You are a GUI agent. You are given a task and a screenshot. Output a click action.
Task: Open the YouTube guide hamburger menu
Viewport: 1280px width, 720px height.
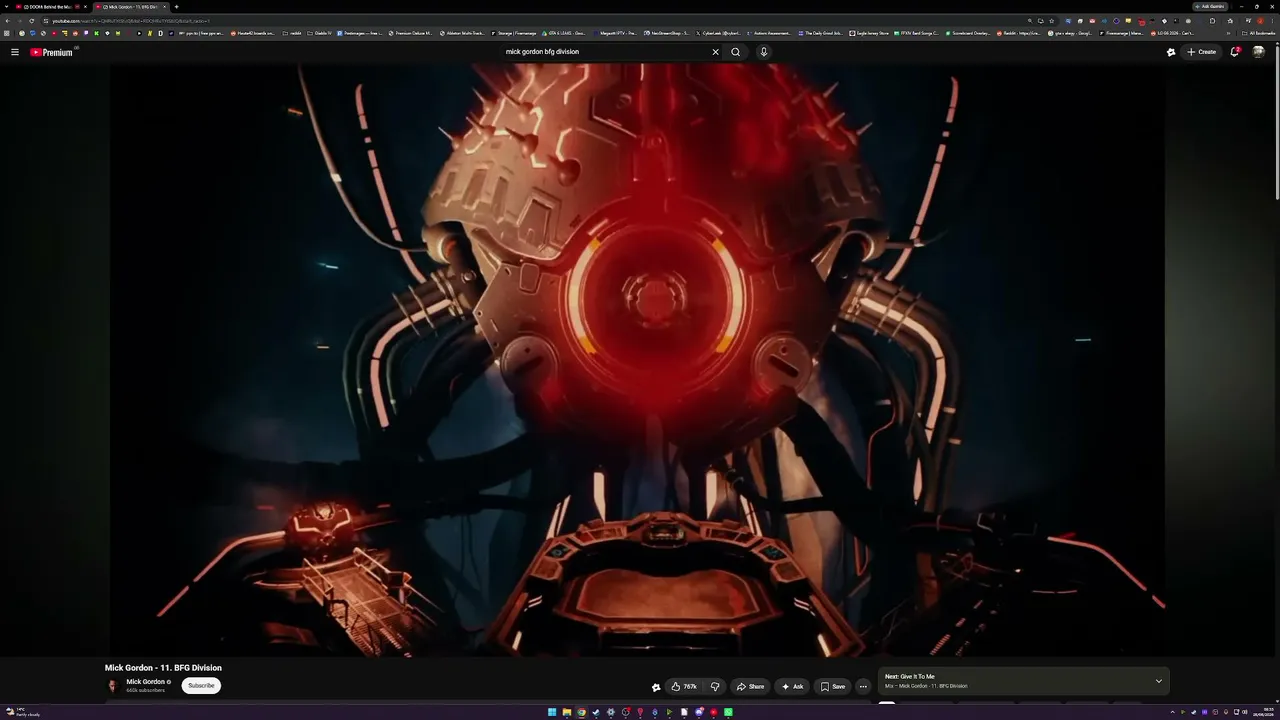pyautogui.click(x=15, y=52)
